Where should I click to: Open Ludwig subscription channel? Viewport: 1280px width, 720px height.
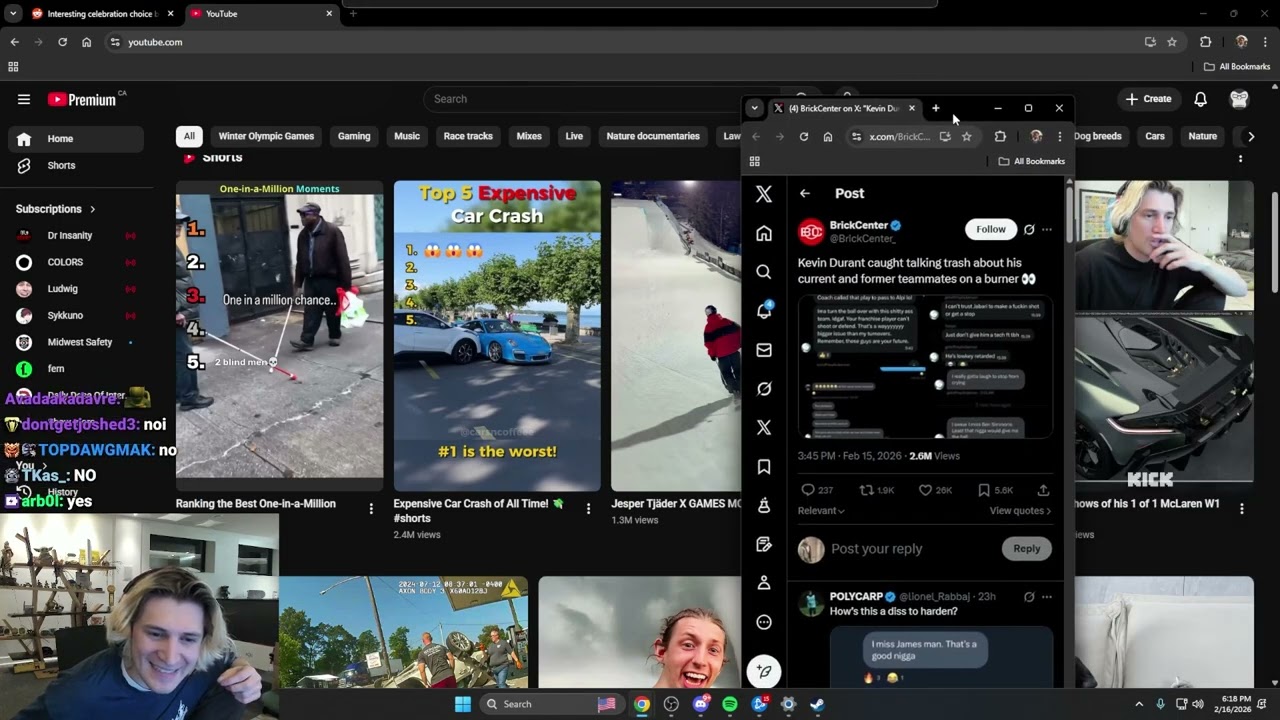[75, 289]
